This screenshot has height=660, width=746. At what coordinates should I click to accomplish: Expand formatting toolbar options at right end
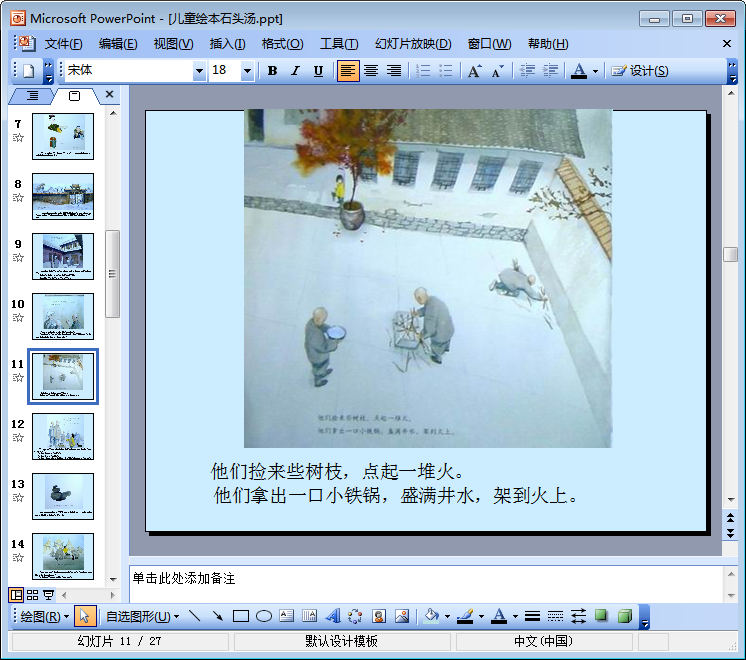[x=732, y=71]
